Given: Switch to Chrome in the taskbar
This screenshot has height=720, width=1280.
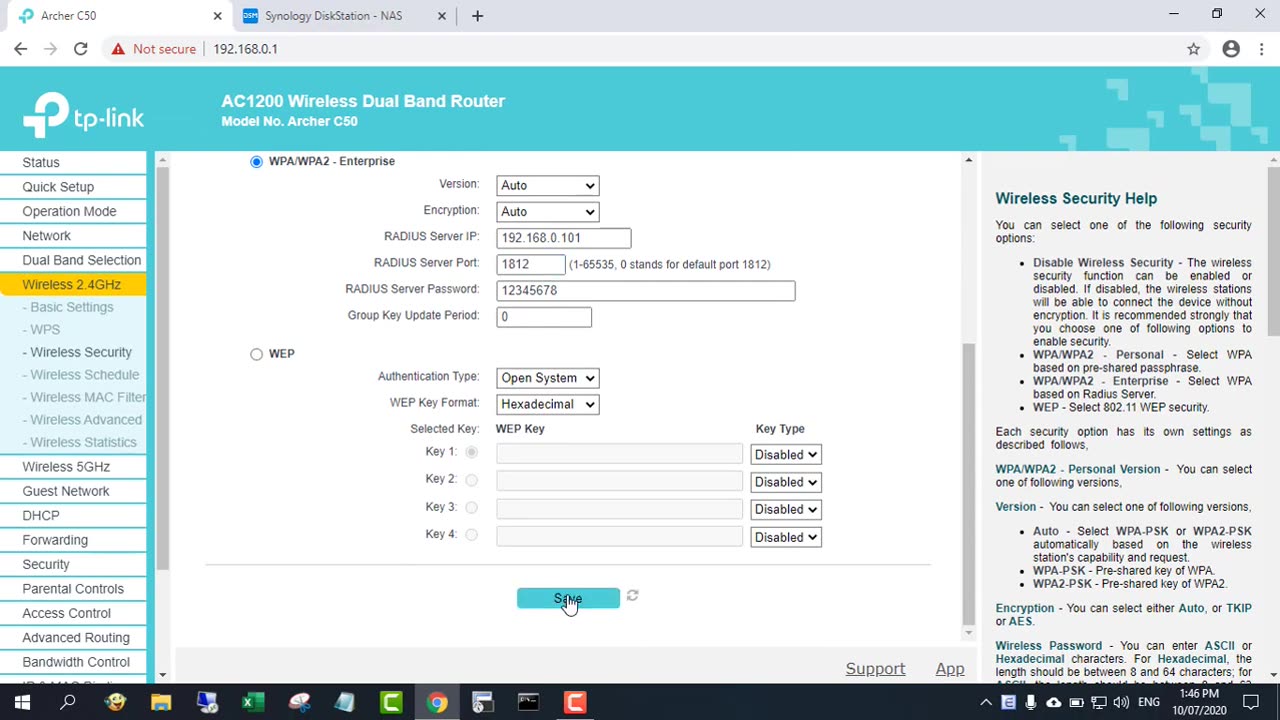Looking at the screenshot, I should click(437, 702).
